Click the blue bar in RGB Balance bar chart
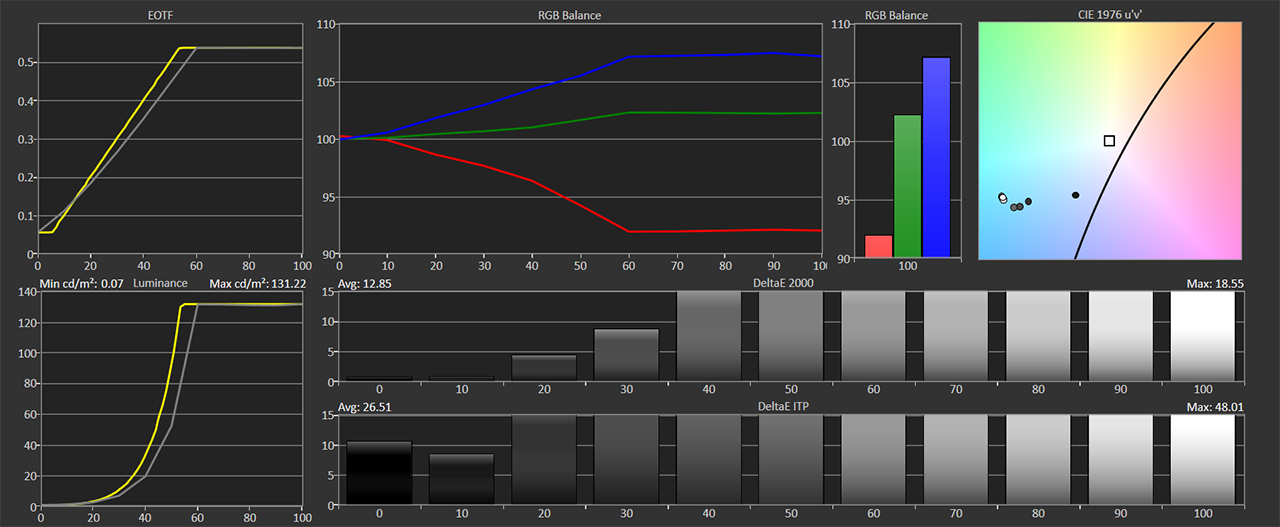The height and width of the screenshot is (527, 1280). point(936,157)
